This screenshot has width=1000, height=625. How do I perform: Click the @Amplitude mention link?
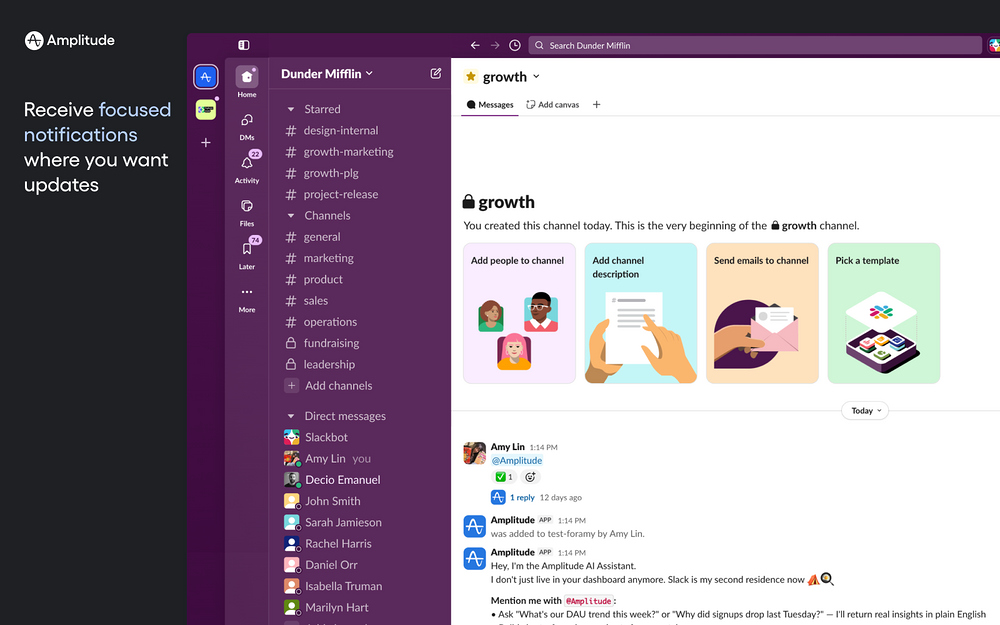[517, 460]
